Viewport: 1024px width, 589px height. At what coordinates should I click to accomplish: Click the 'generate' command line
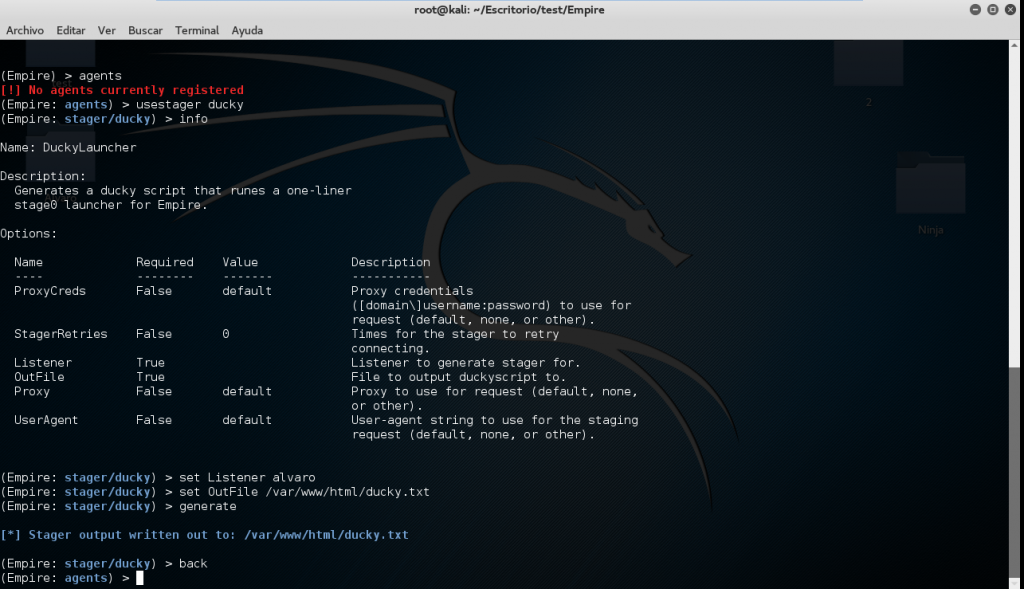pos(208,506)
